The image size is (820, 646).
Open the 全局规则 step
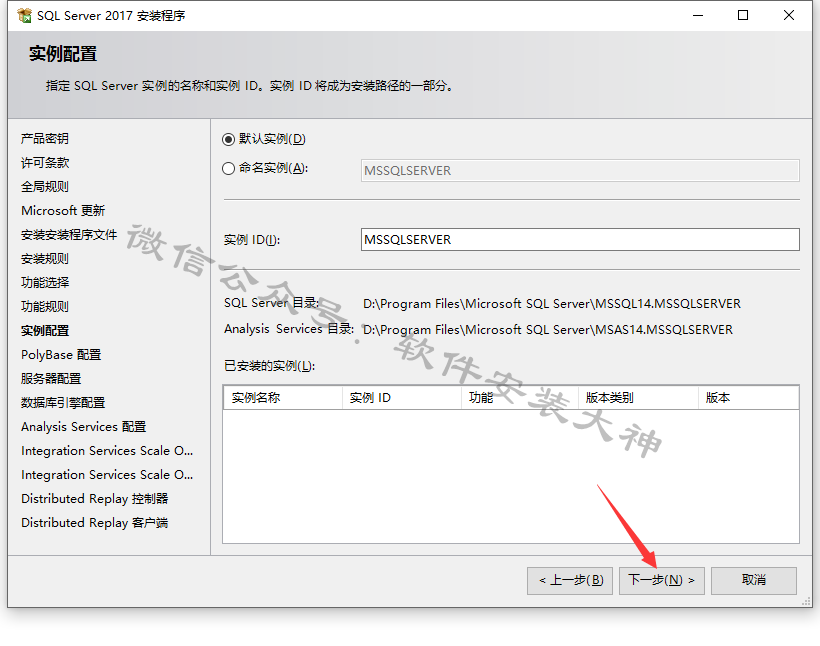click(45, 187)
